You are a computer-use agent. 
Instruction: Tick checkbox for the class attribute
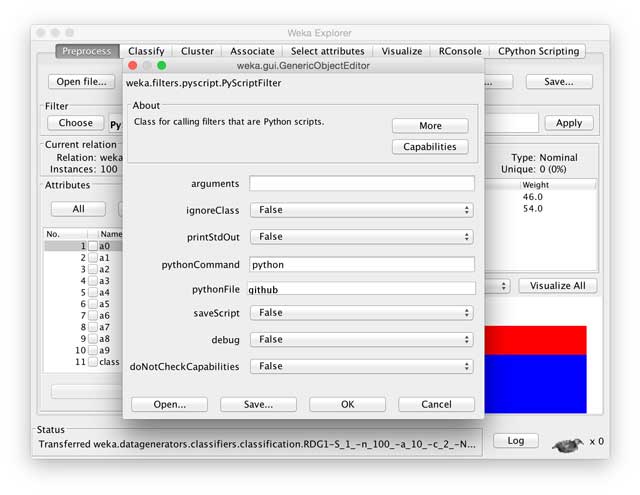[x=93, y=362]
